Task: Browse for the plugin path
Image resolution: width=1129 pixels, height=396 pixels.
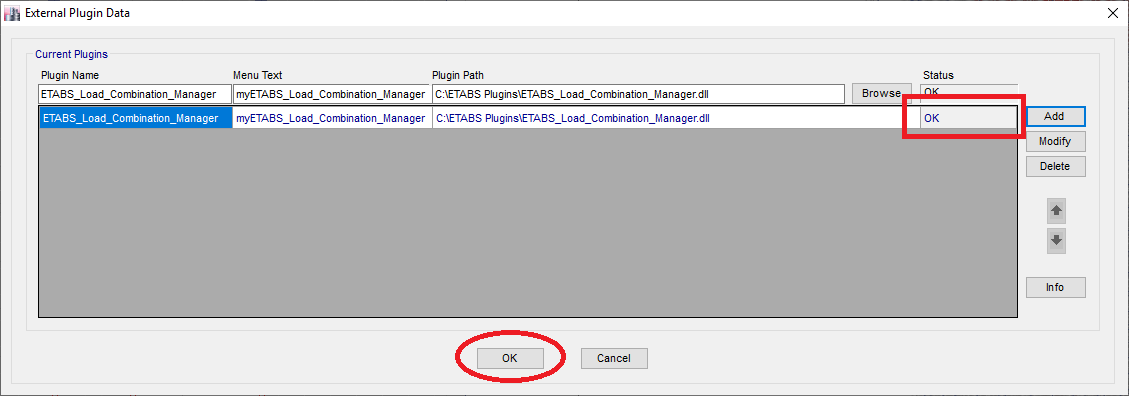Action: click(x=881, y=93)
